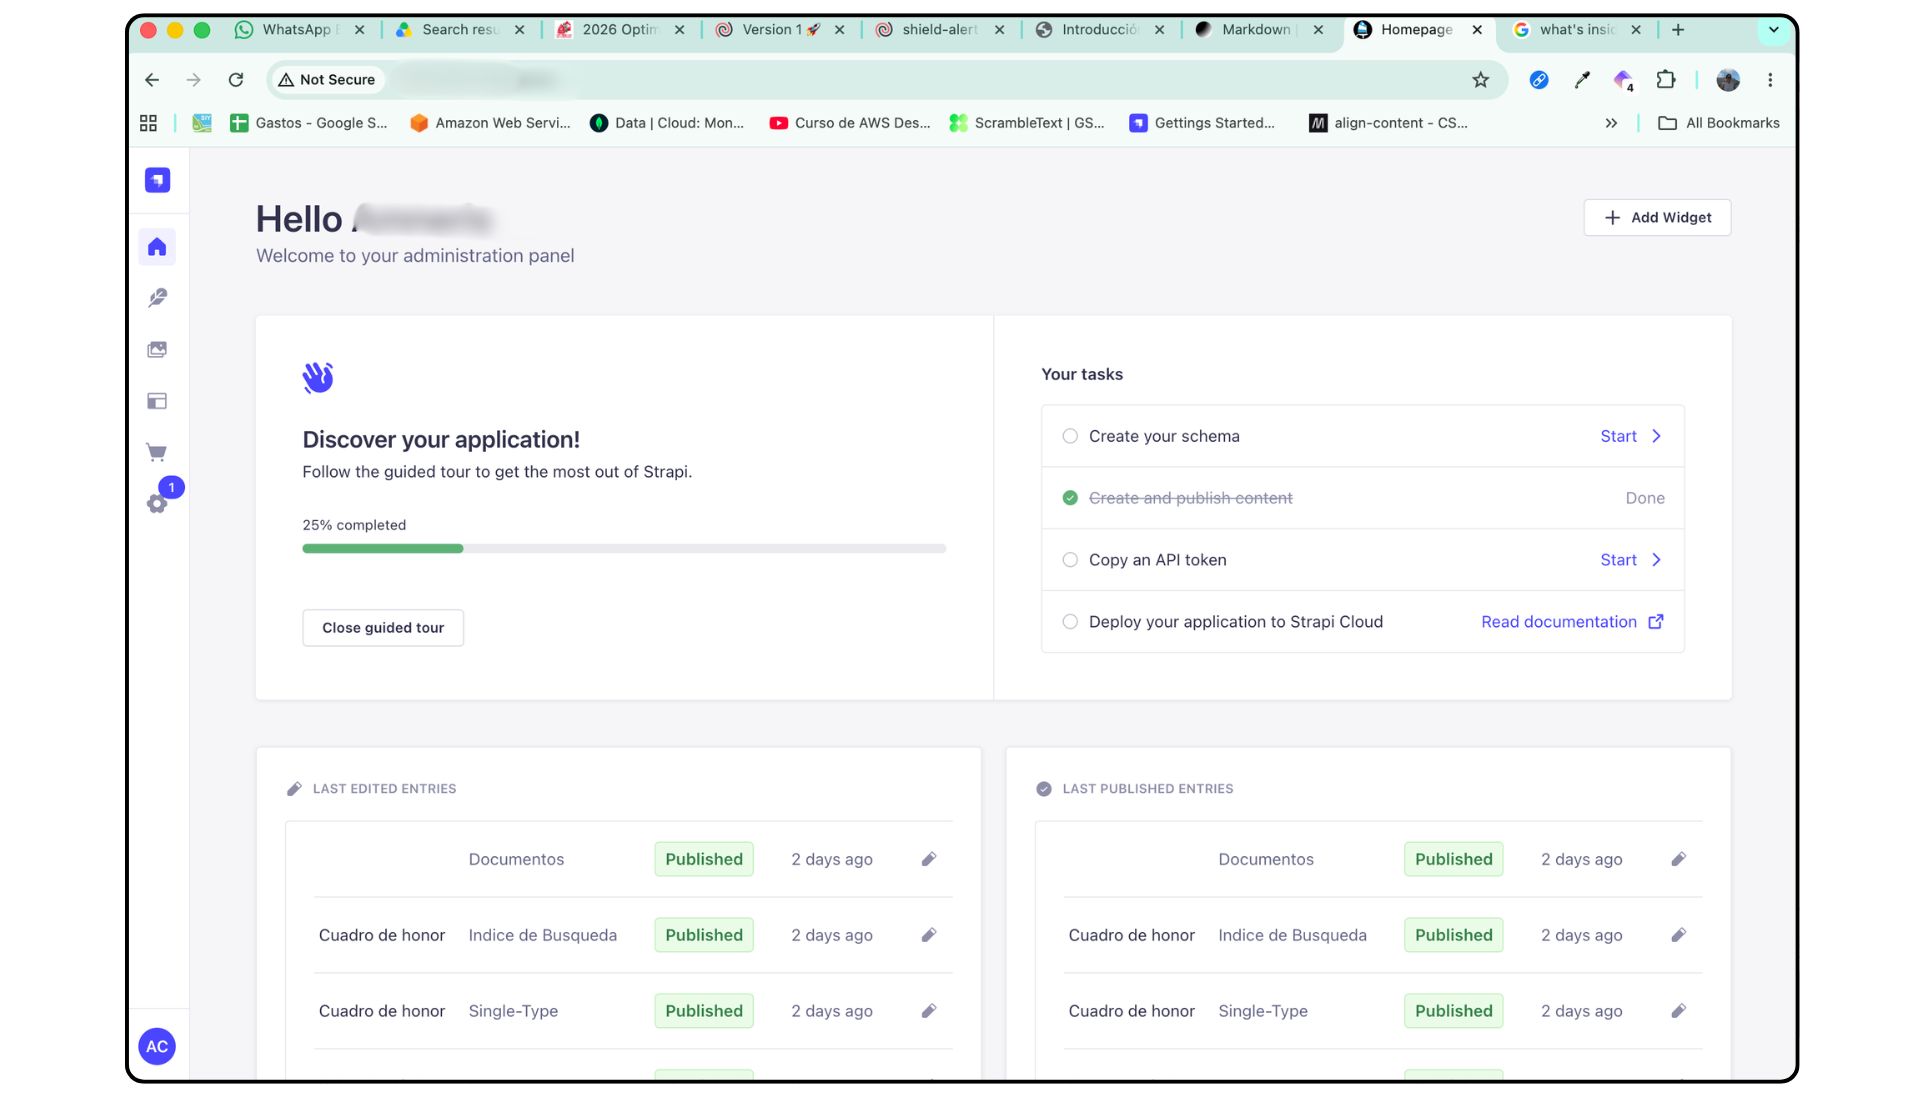Image resolution: width=1920 pixels, height=1100 pixels.
Task: Show hidden bookmarks with double chevron
Action: [1611, 123]
